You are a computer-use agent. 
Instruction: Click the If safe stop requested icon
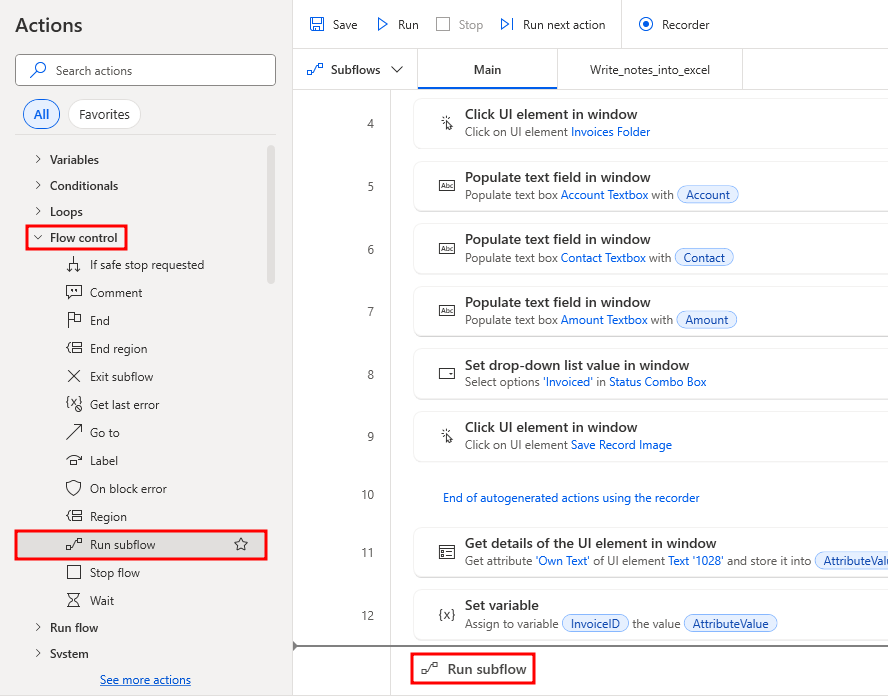(x=74, y=264)
